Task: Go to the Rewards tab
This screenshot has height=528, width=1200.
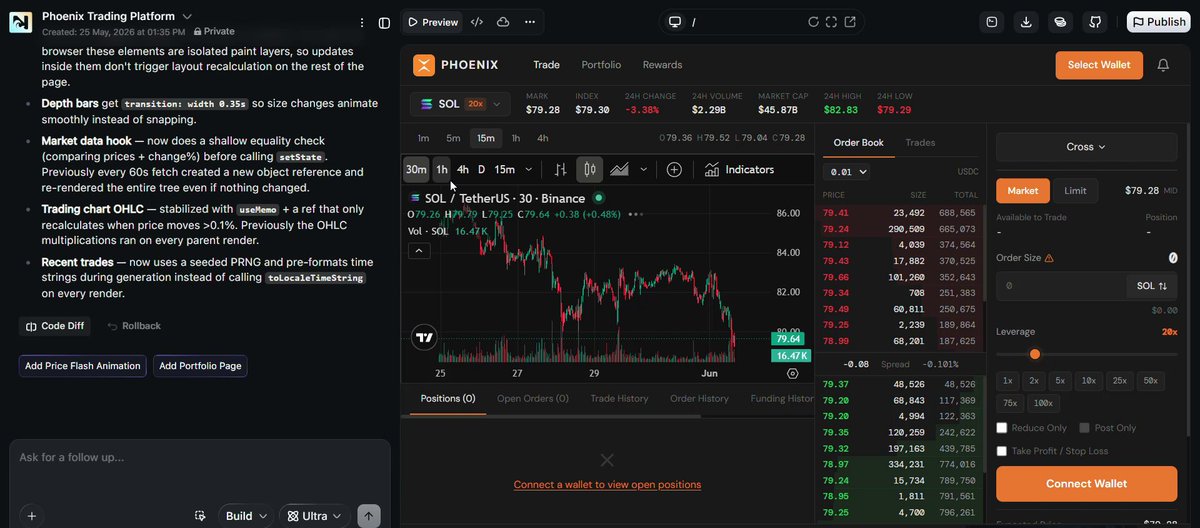Action: pos(662,65)
